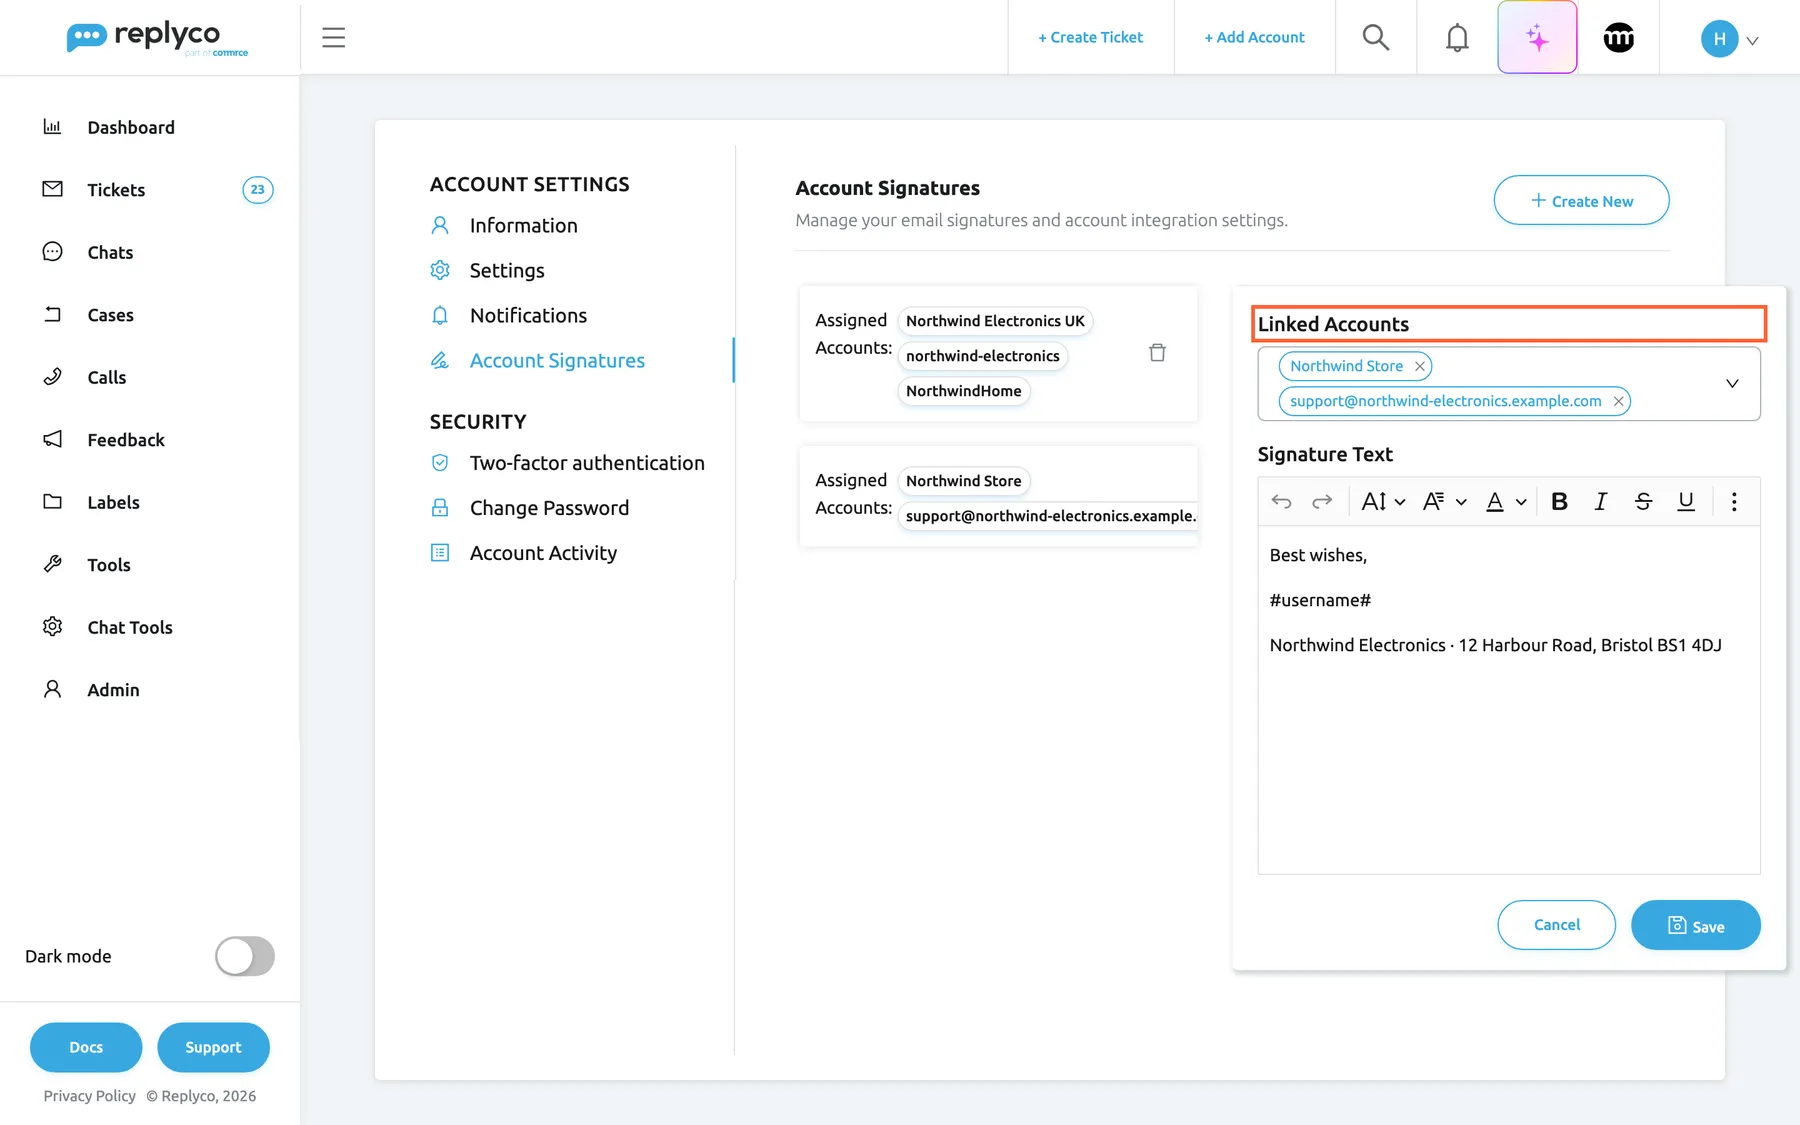Click the + Add Account link
Viewport: 1800px width, 1125px height.
tap(1254, 37)
